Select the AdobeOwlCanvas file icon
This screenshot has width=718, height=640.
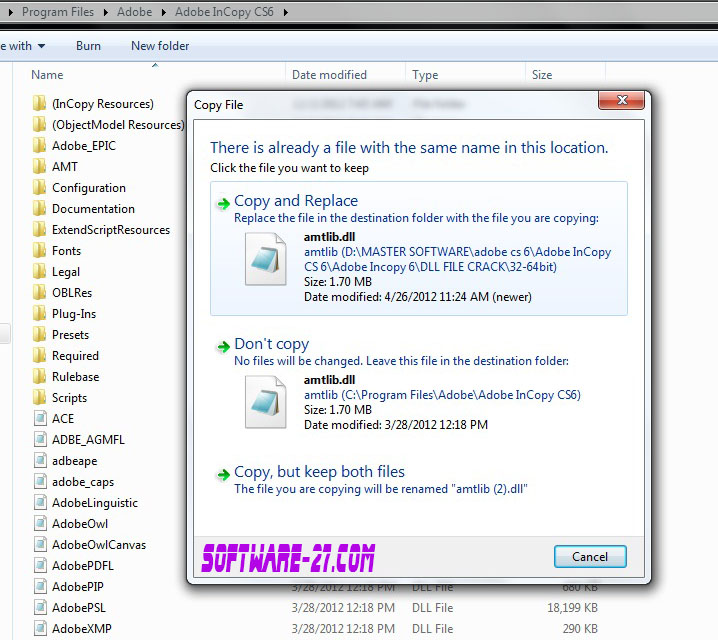40,545
